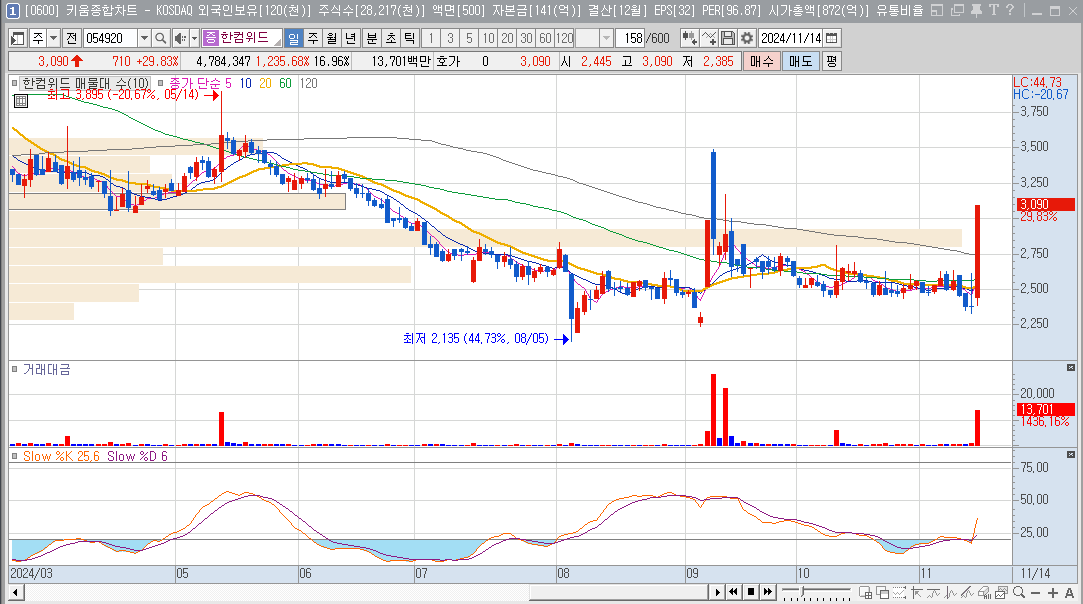Viewport: 1083px width, 604px height.
Task: Click the dotted-rectangle chart selection icon
Action: 899,592
